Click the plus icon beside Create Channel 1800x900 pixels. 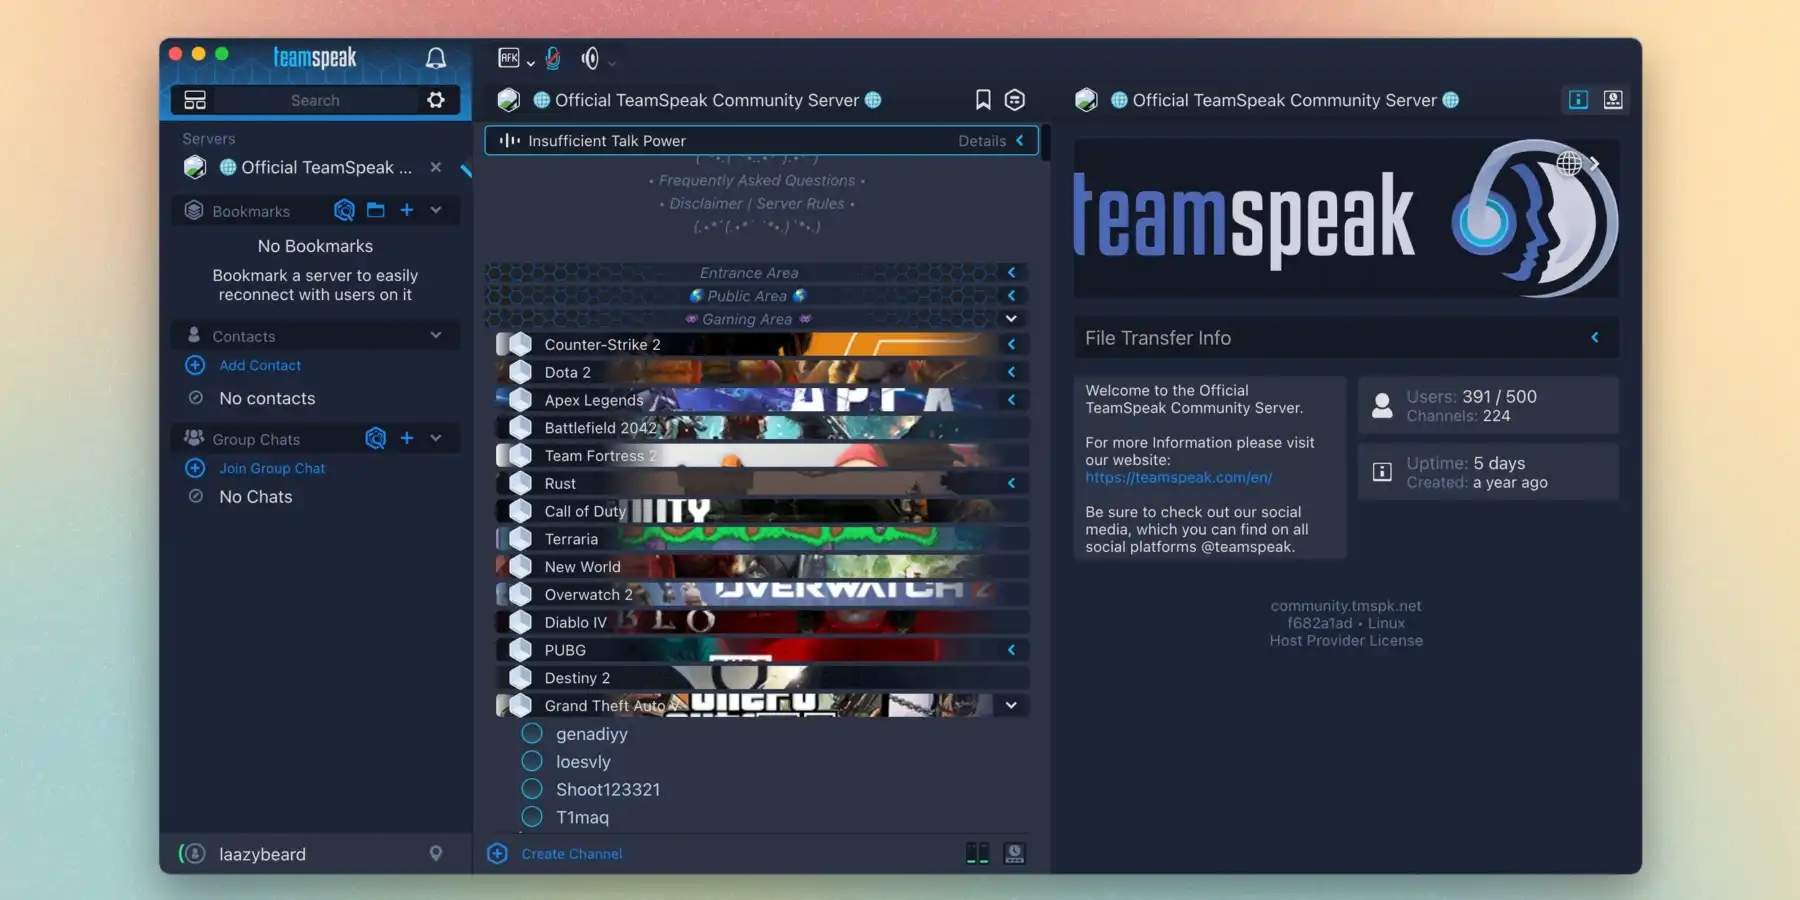click(497, 853)
